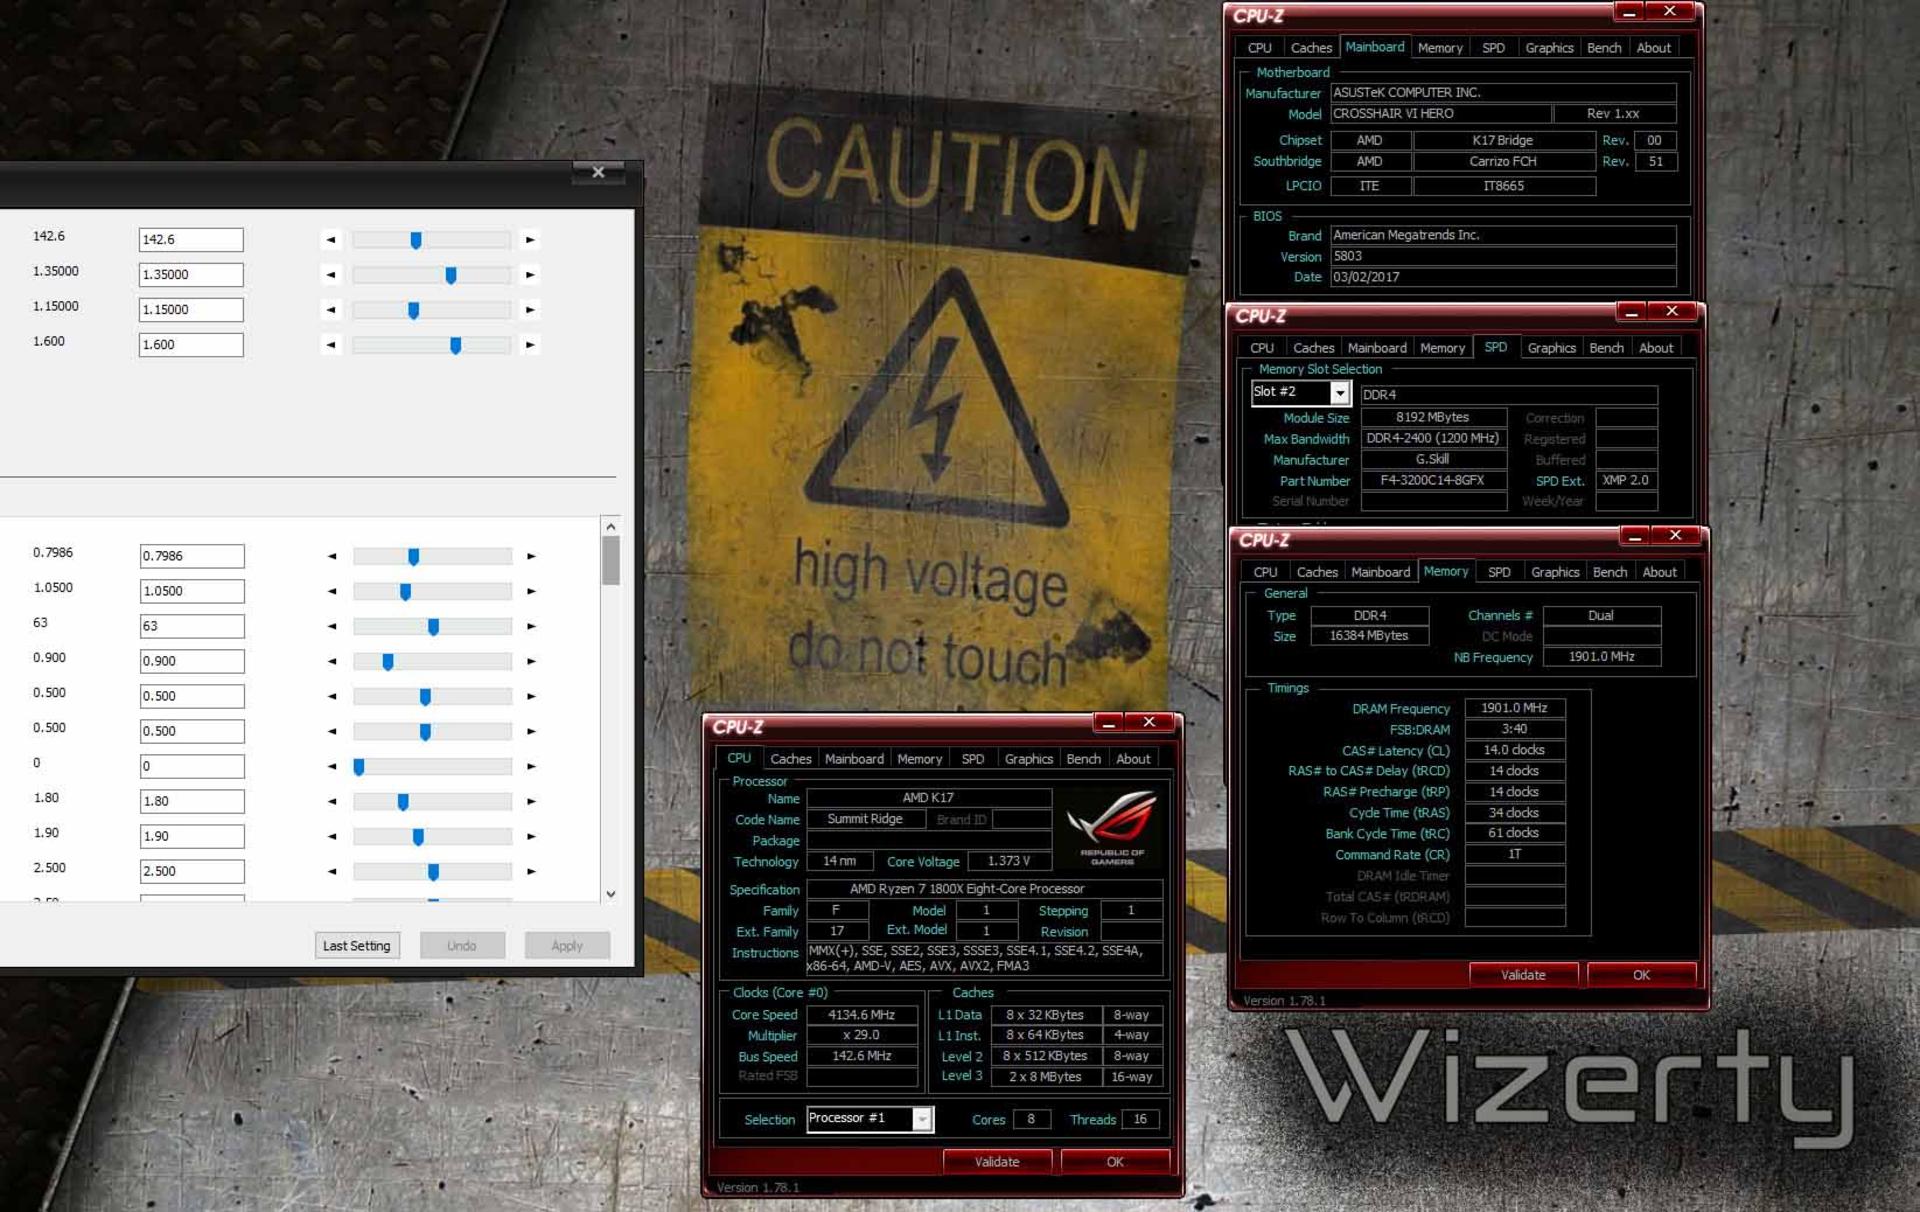Click the '16384 MBytes' memory size value
This screenshot has height=1212, width=1920.
(1369, 636)
